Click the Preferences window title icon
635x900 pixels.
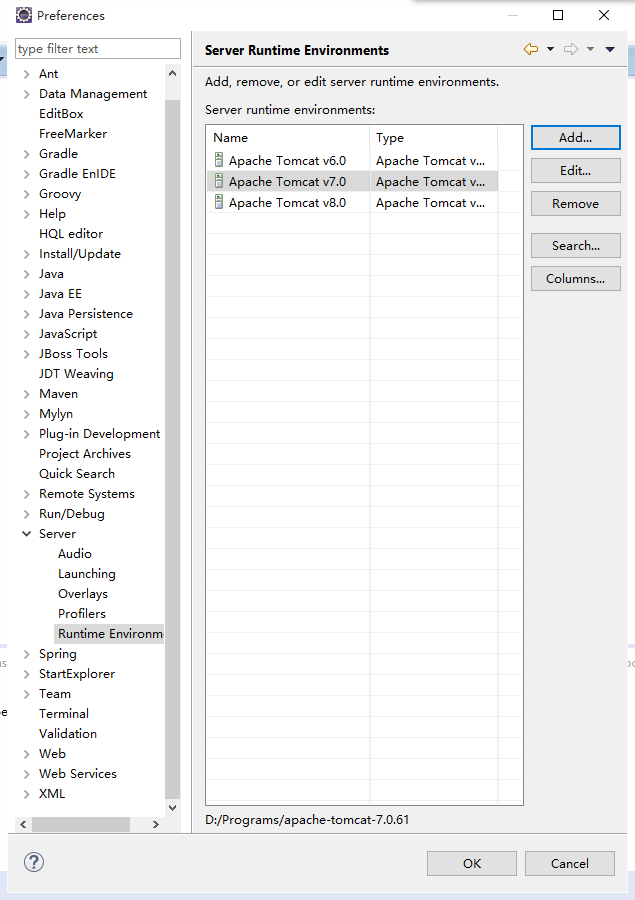(23, 15)
